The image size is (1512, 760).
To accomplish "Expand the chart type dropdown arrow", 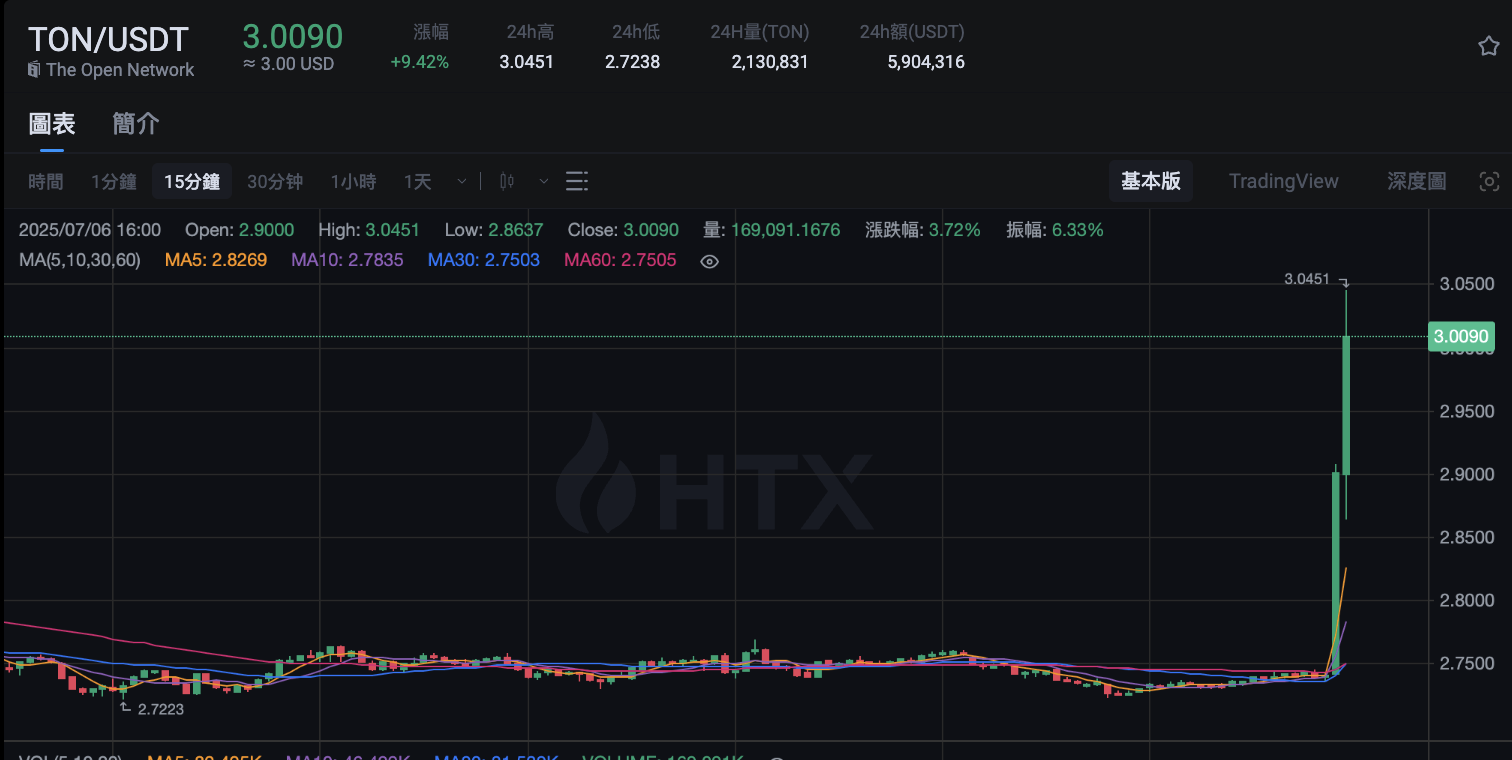I will [x=543, y=181].
